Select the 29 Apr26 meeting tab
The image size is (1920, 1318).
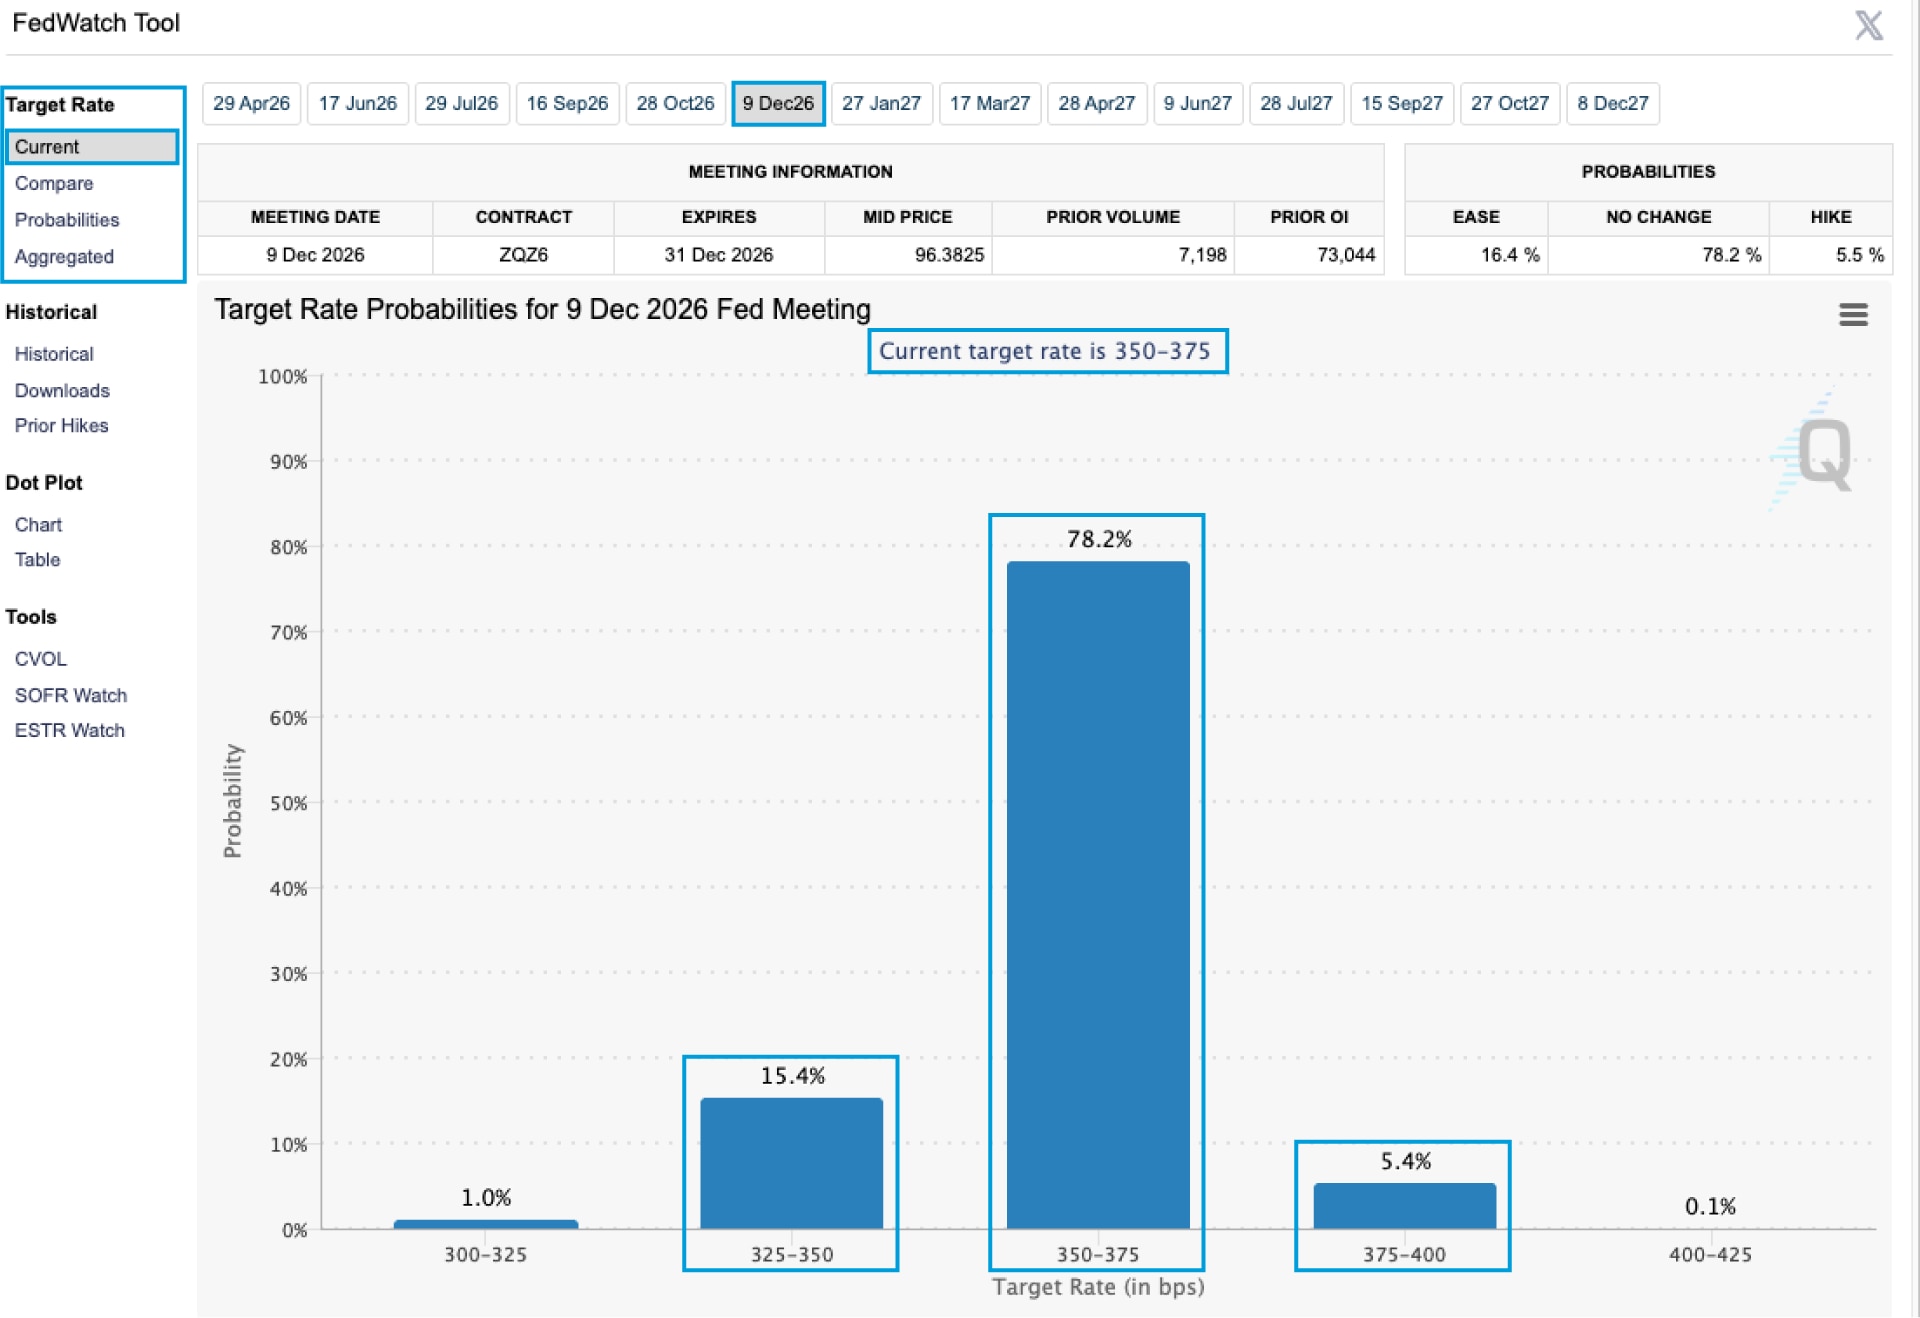pyautogui.click(x=251, y=103)
